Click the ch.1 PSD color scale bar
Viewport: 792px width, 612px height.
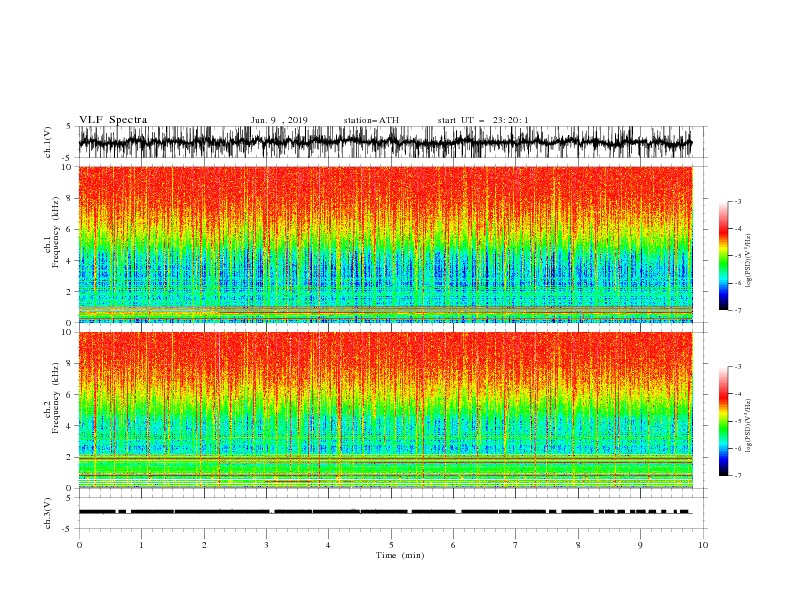point(723,256)
